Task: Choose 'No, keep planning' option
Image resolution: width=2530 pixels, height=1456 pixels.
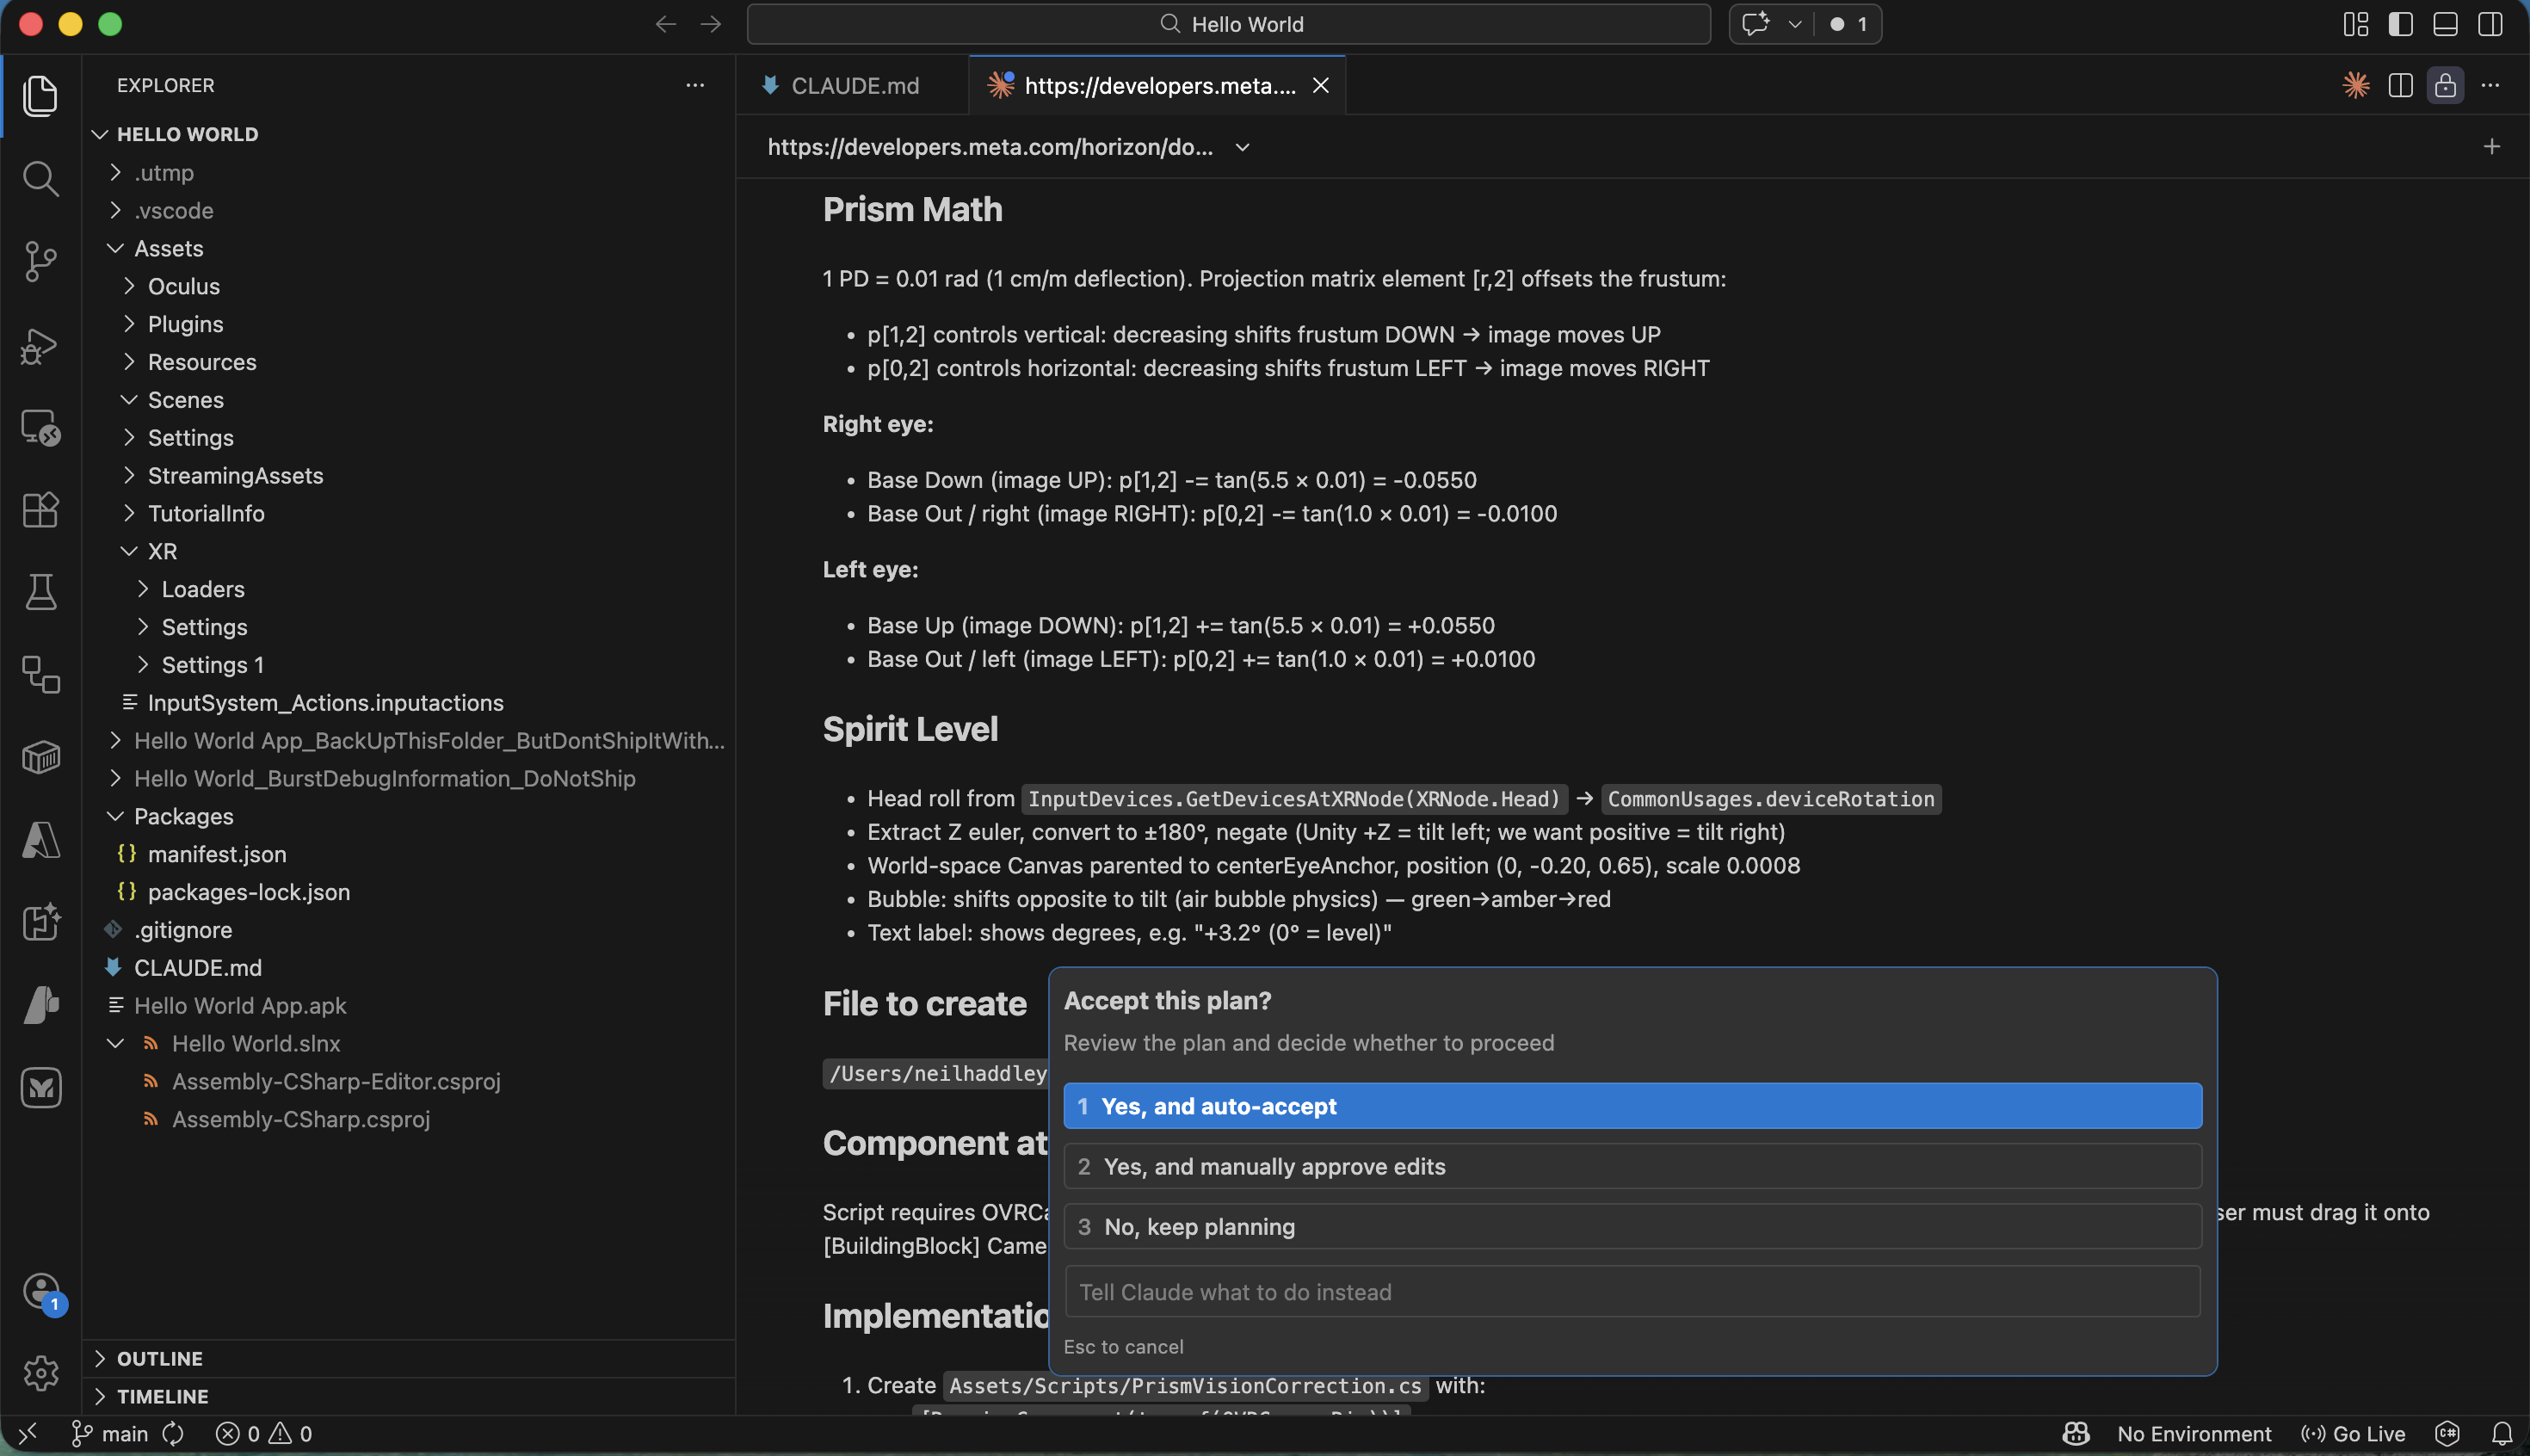Action: 1630,1227
